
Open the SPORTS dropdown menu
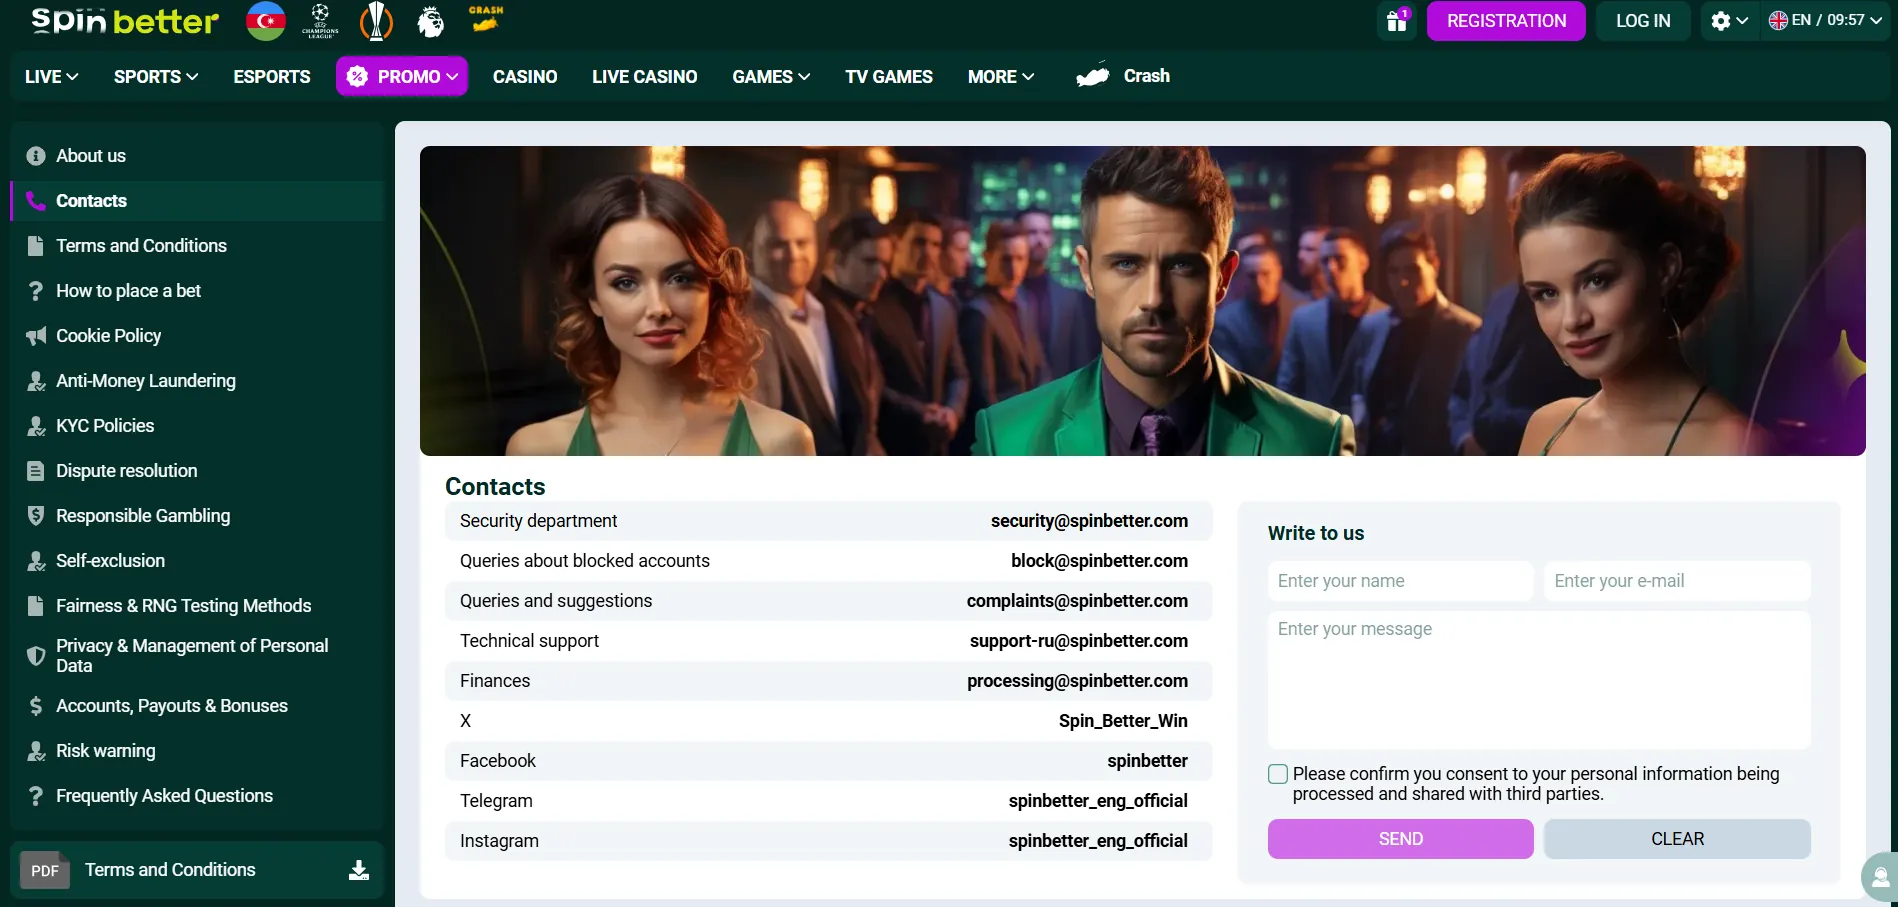pyautogui.click(x=155, y=76)
